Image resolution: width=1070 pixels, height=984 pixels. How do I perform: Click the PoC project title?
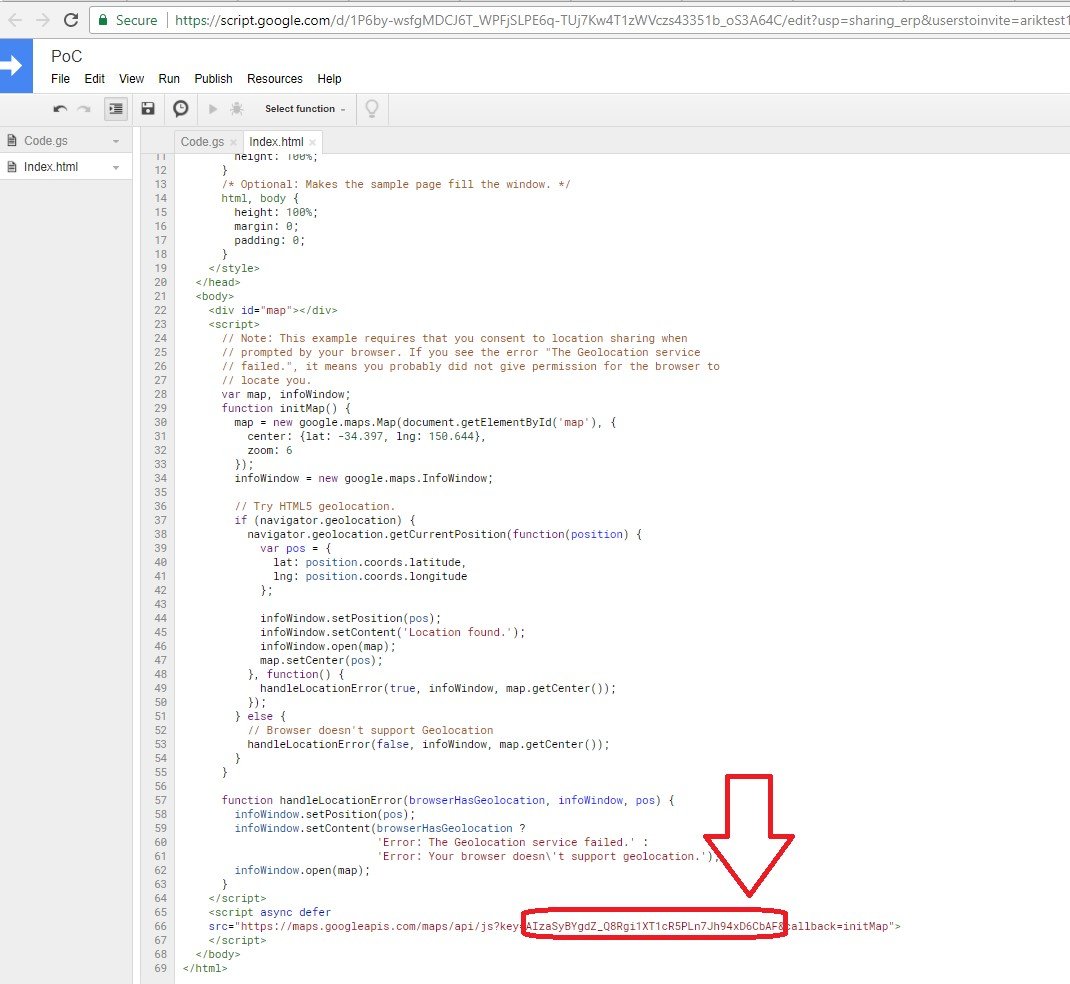66,56
